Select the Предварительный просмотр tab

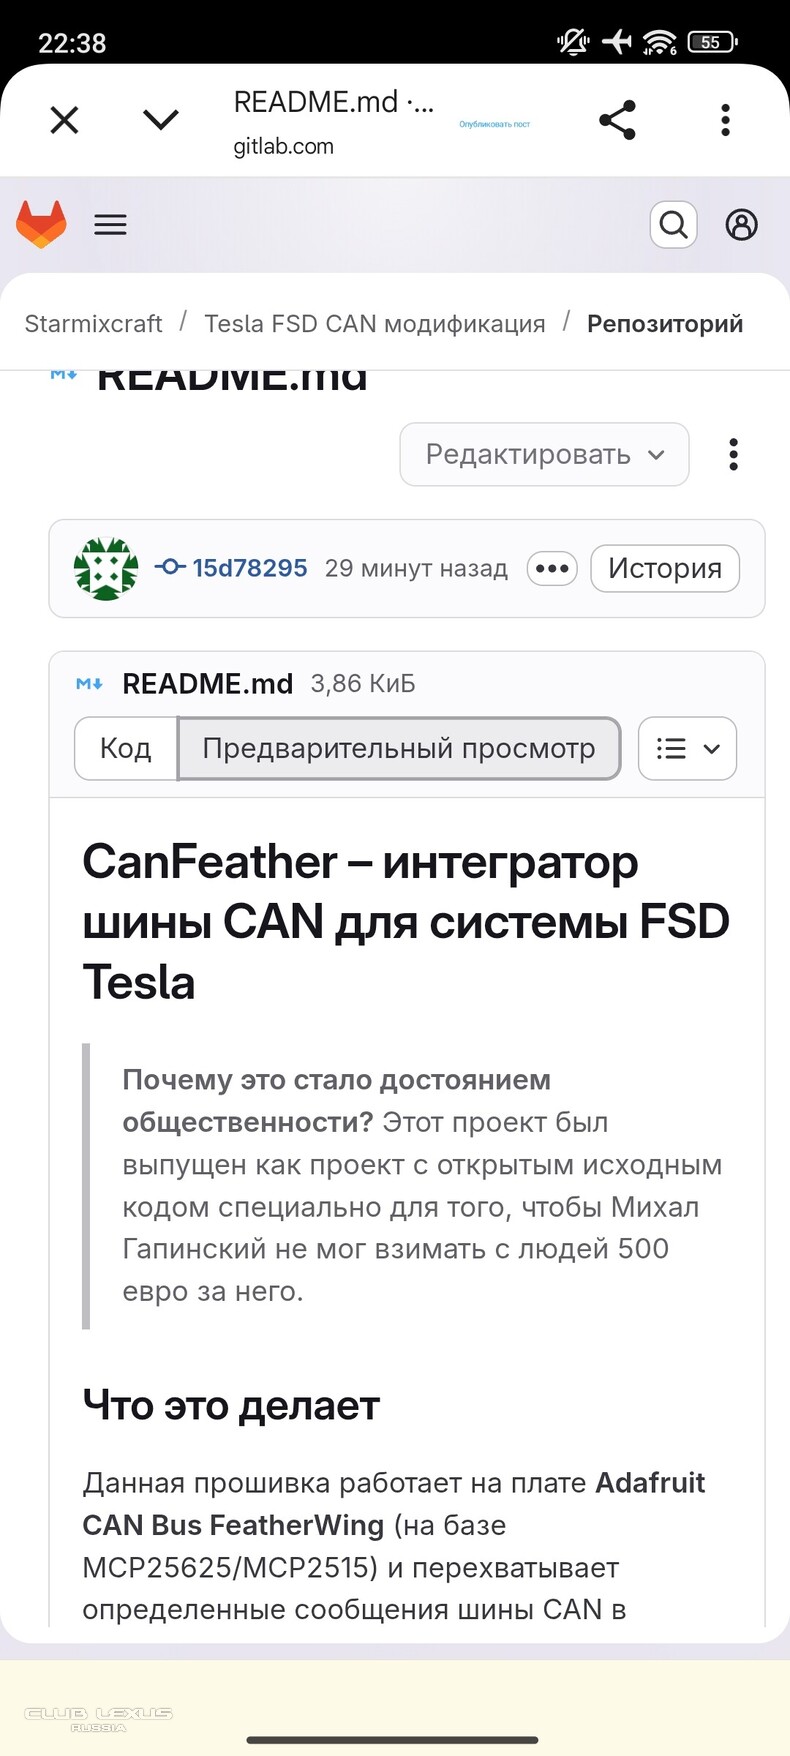[399, 748]
